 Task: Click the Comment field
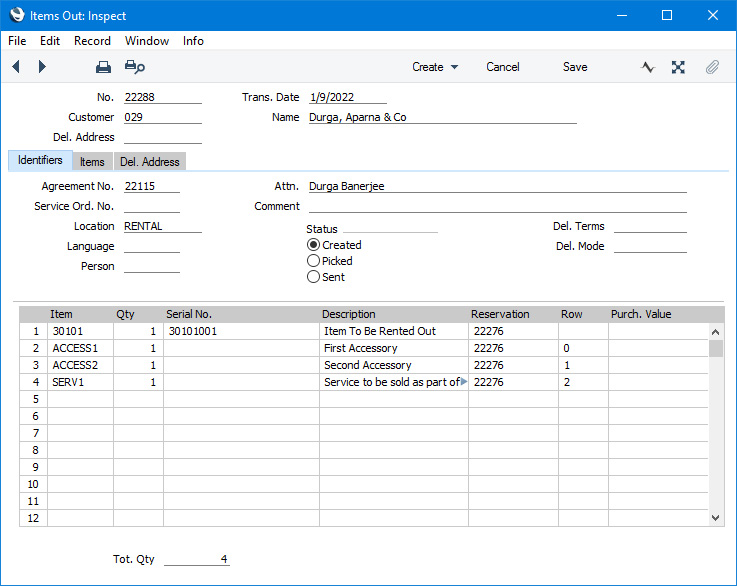click(x=498, y=206)
